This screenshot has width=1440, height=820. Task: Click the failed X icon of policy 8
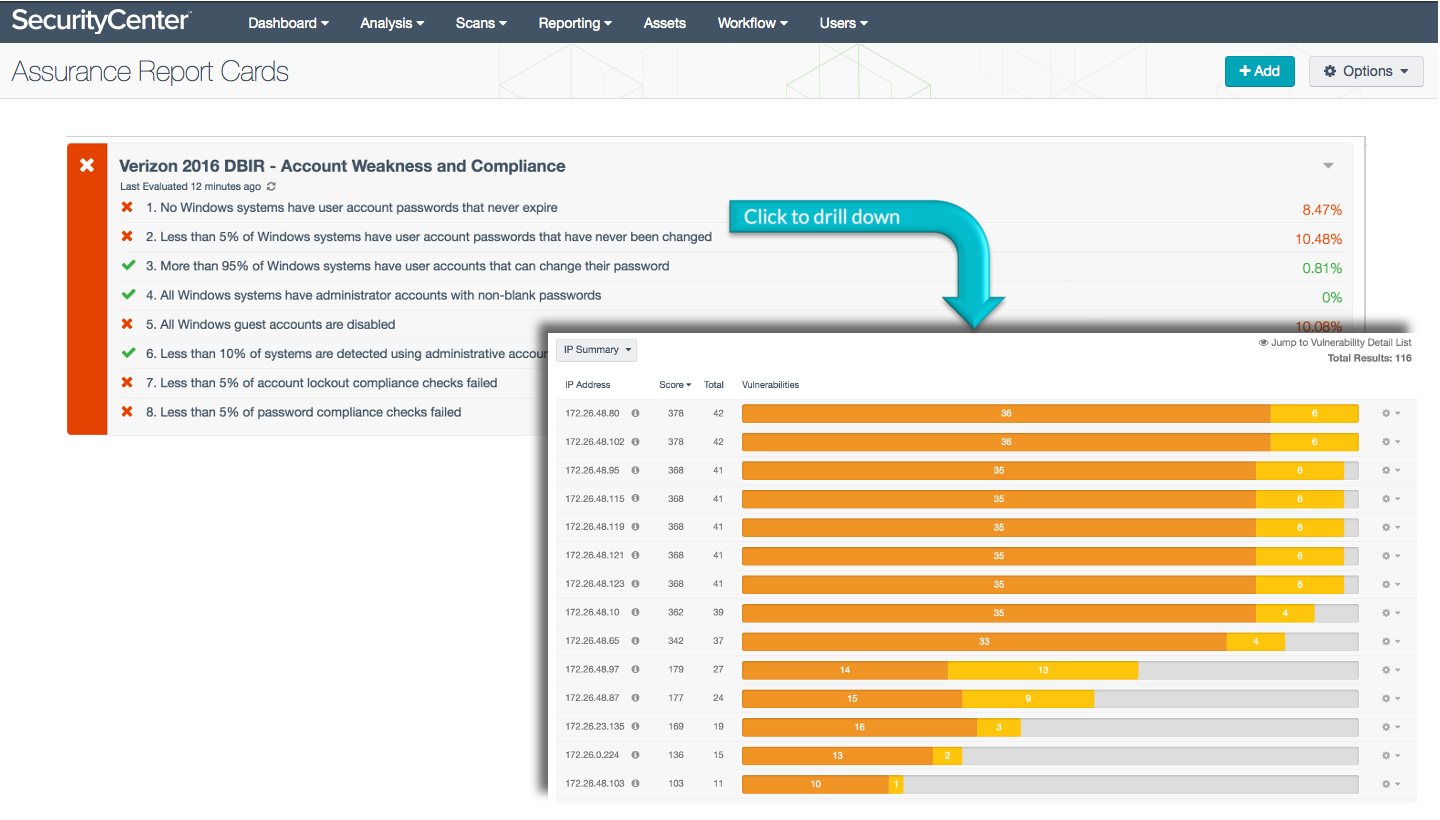click(127, 412)
